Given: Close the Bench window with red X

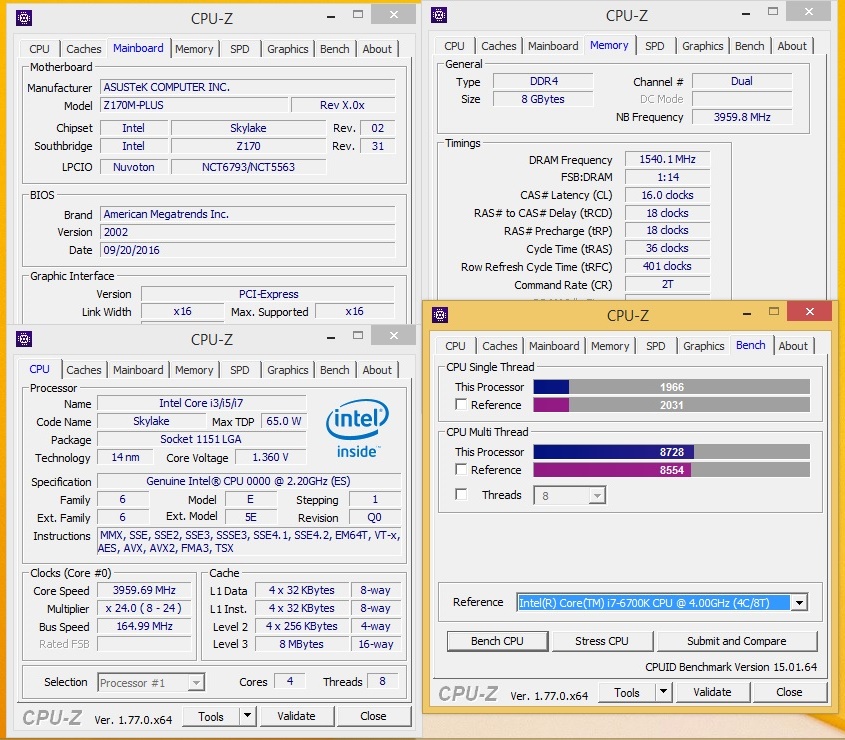Looking at the screenshot, I should [809, 312].
